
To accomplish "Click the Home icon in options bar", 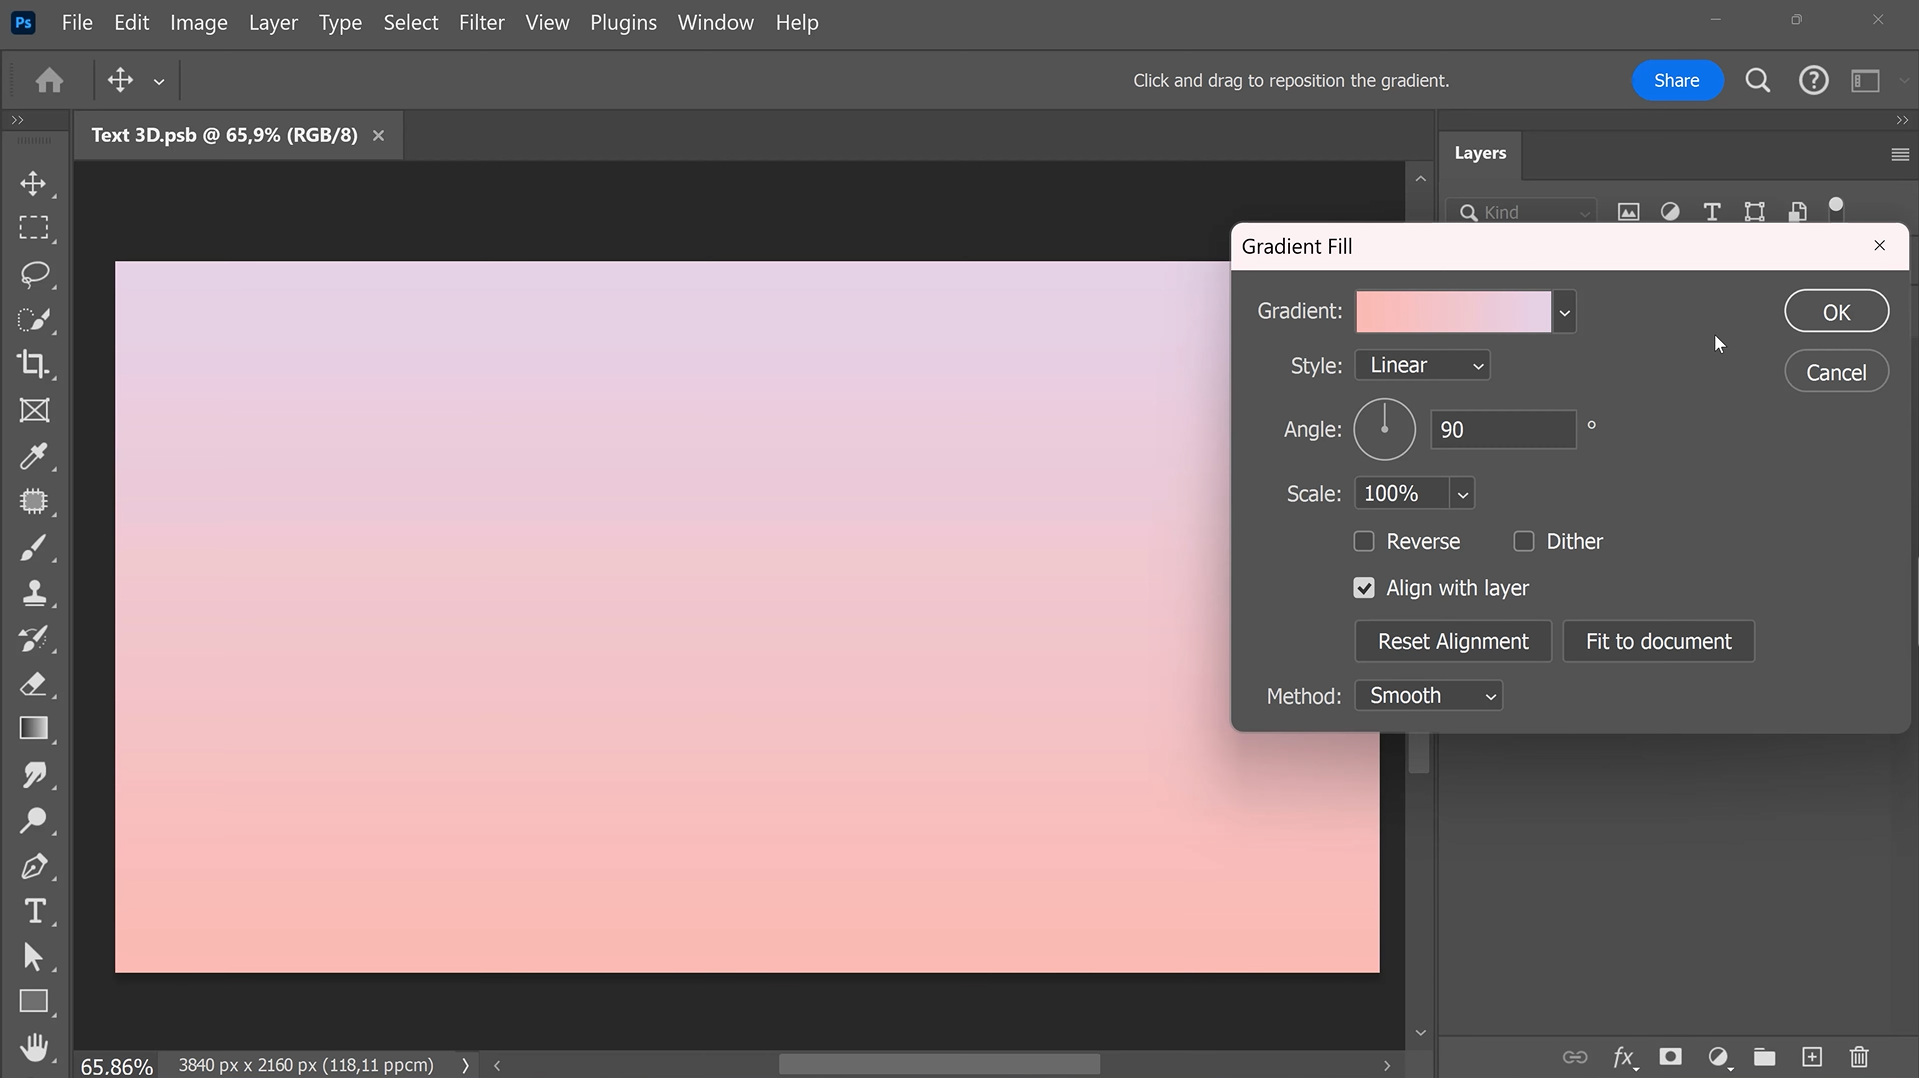I will coord(49,80).
